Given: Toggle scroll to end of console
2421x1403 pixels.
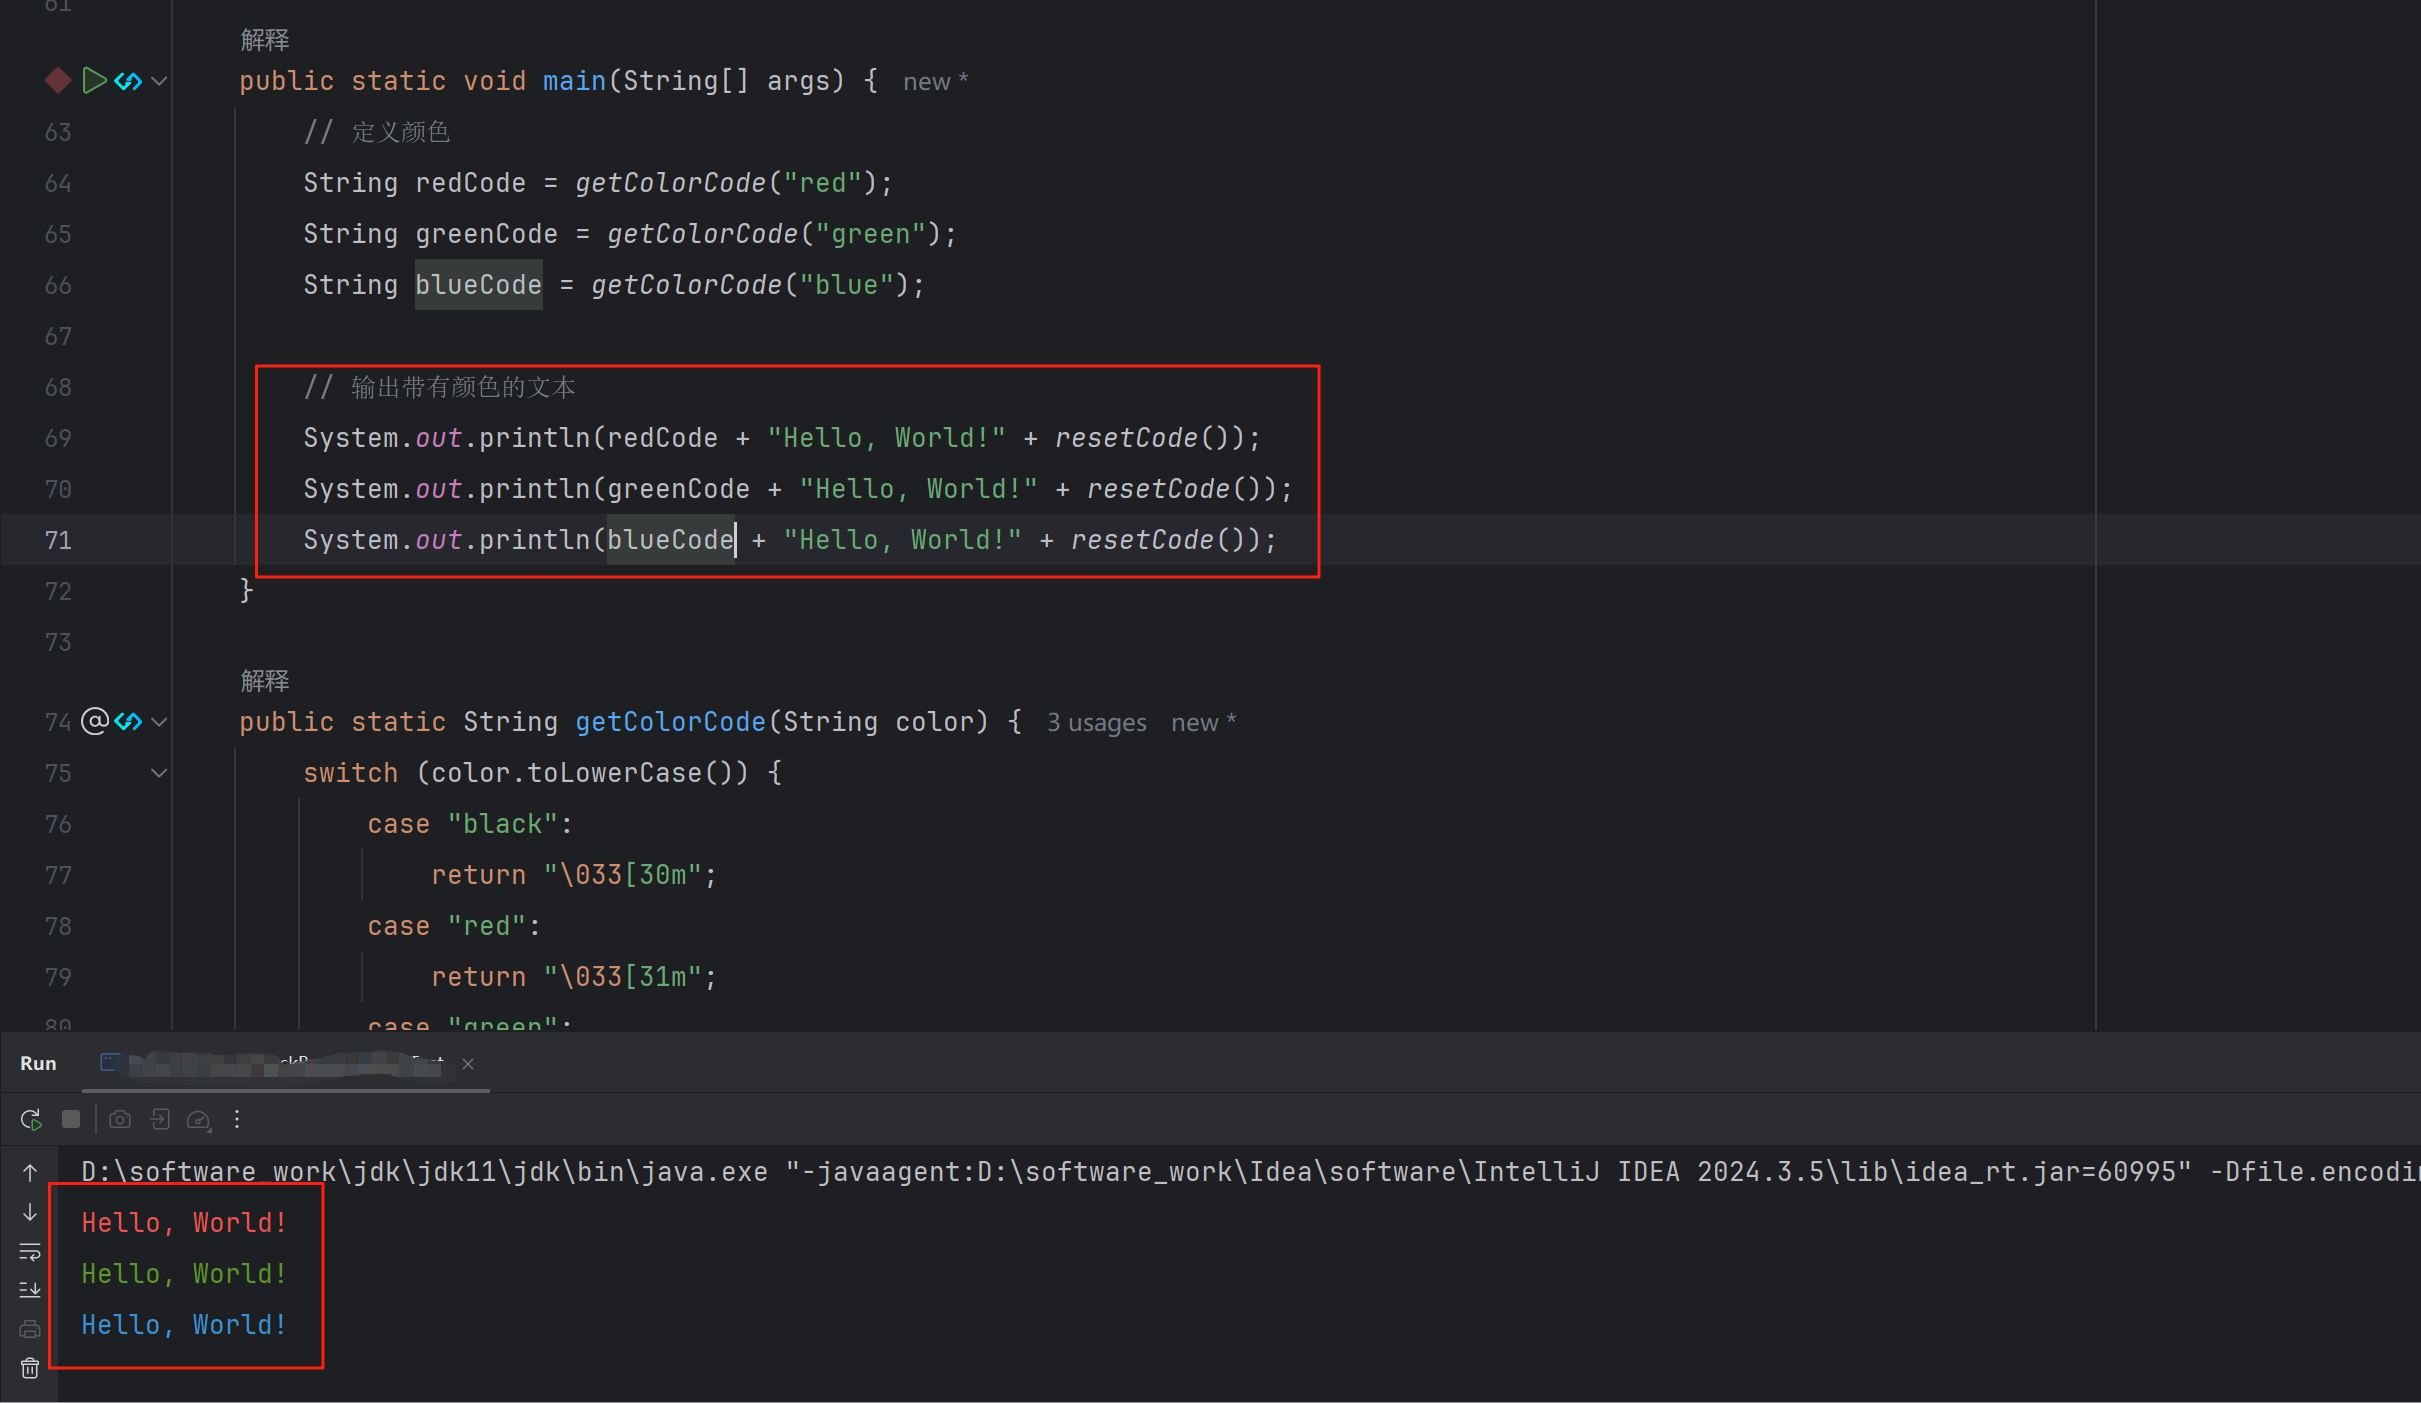Looking at the screenshot, I should [30, 1290].
